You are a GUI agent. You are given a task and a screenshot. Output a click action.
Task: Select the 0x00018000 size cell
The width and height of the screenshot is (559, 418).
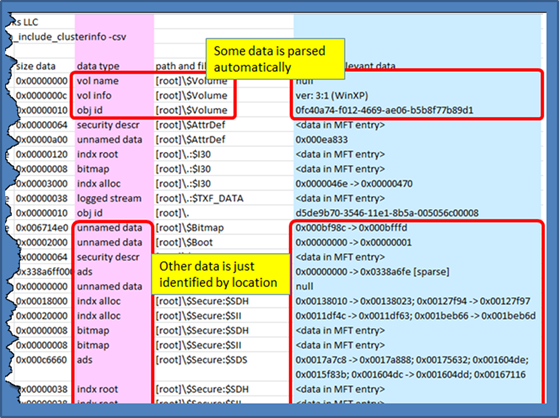pos(41,301)
